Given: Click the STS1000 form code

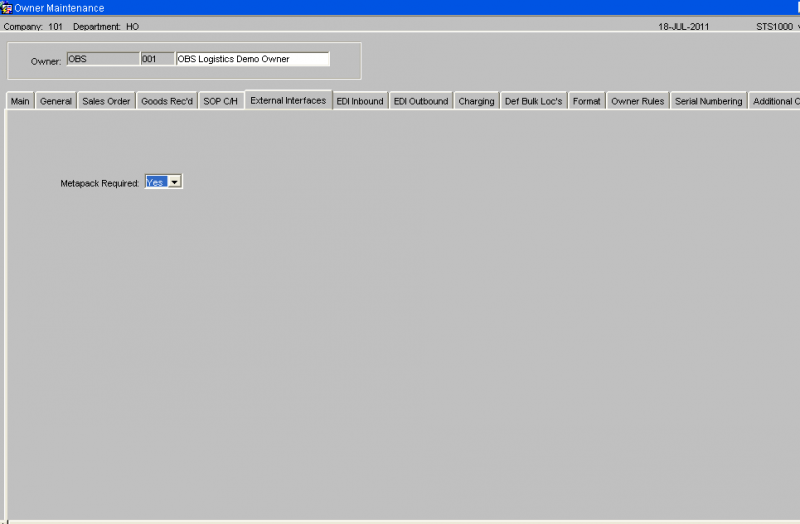Looking at the screenshot, I should pos(774,27).
